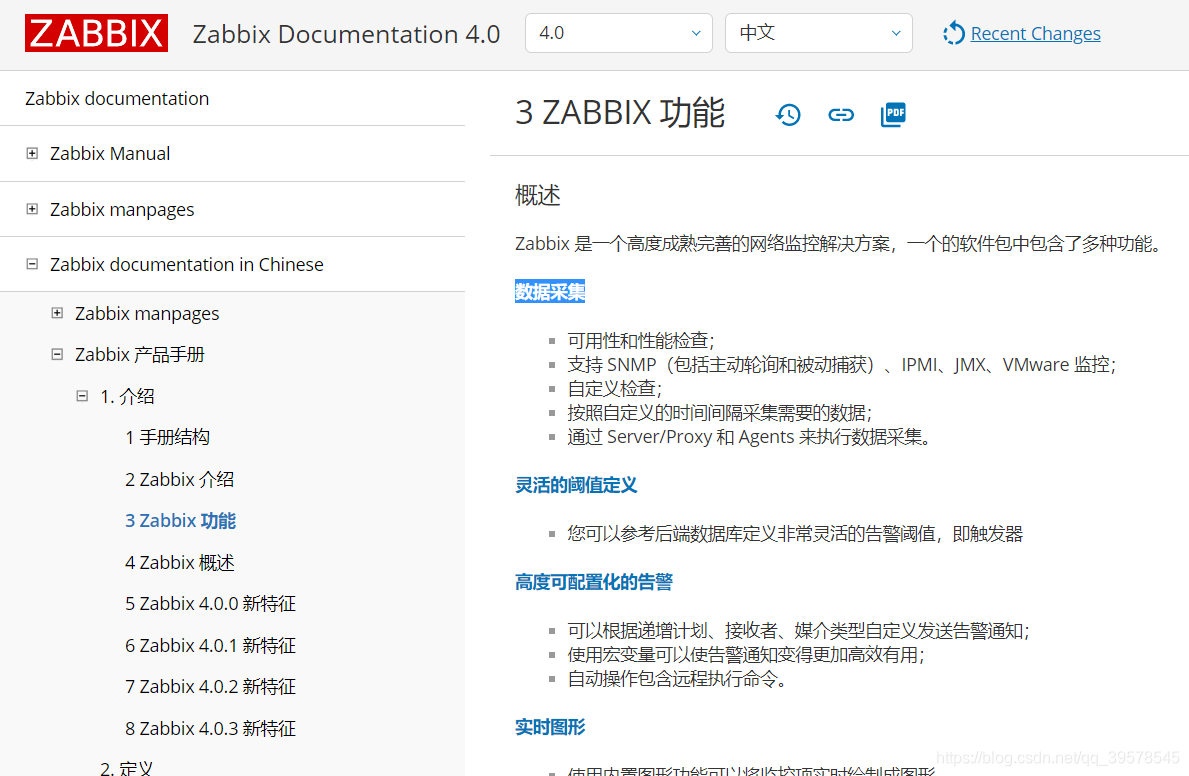Select 3 Zabbix 功能 page
1189x776 pixels.
tap(180, 521)
